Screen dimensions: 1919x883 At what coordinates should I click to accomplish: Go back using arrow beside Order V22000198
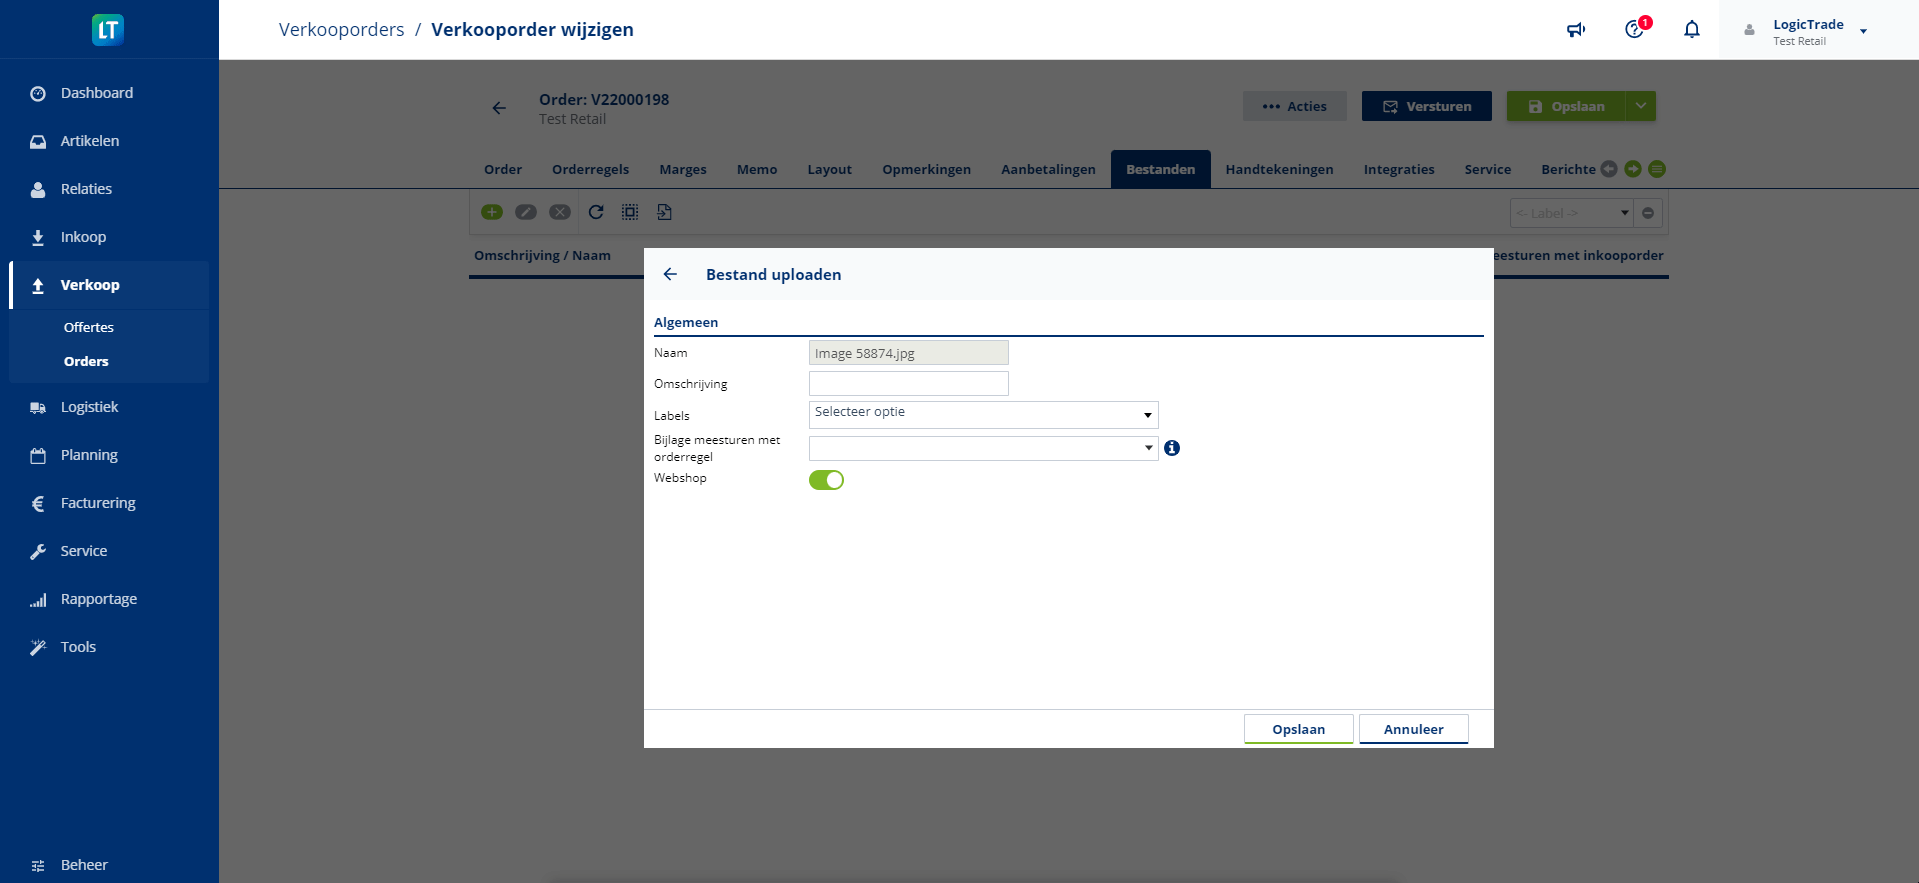coord(499,108)
